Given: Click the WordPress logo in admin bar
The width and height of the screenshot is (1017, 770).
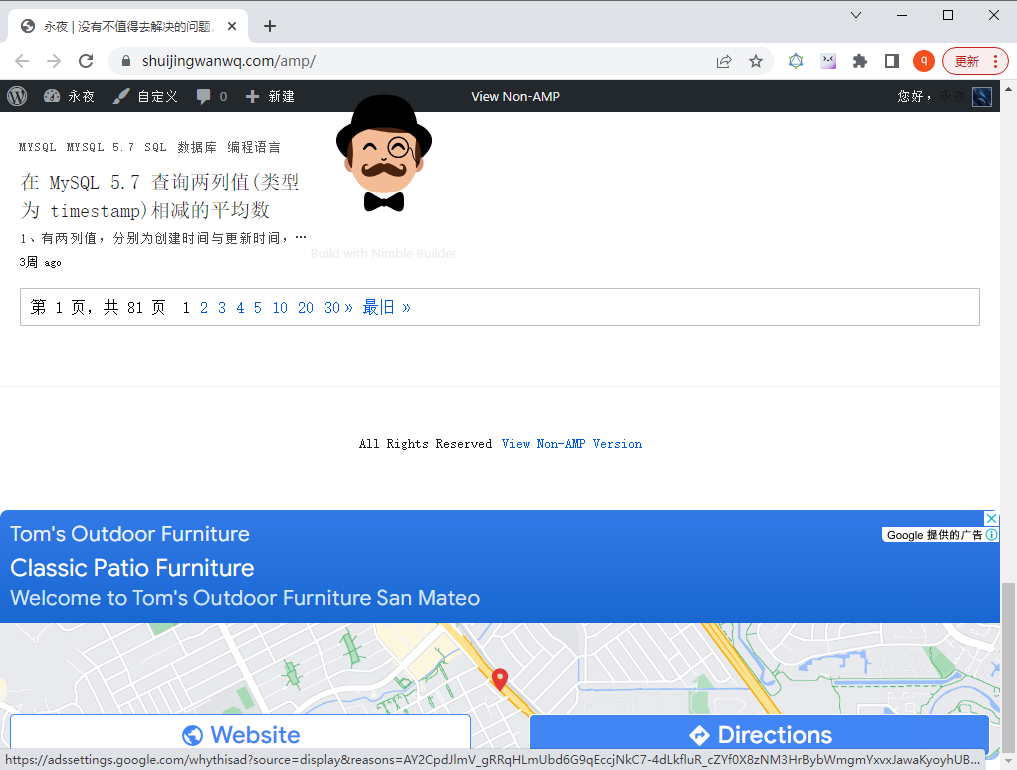Looking at the screenshot, I should pyautogui.click(x=17, y=96).
